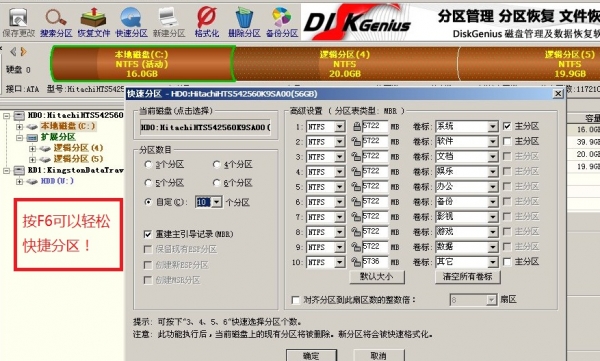Click the 新建分区 new partition icon
This screenshot has width=600, height=361.
tap(169, 22)
